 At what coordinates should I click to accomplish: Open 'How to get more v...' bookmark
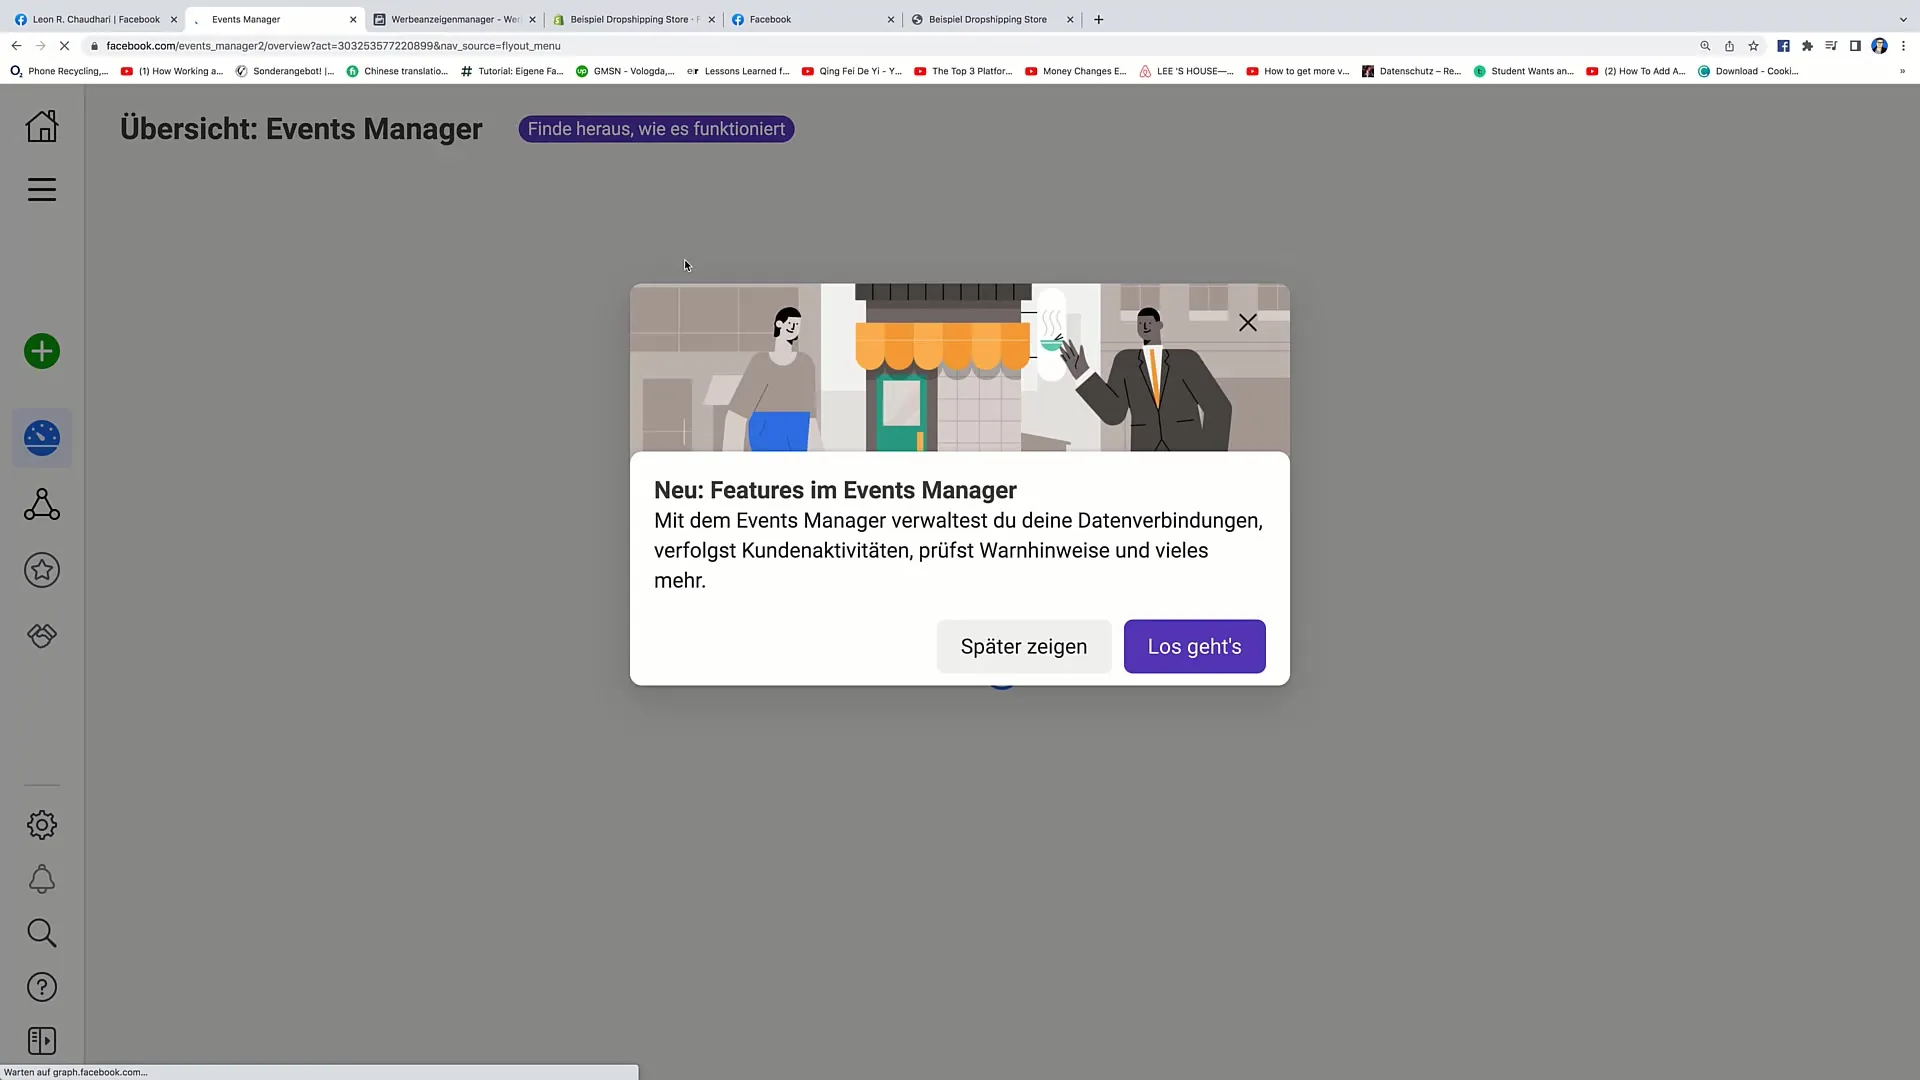[x=1298, y=71]
